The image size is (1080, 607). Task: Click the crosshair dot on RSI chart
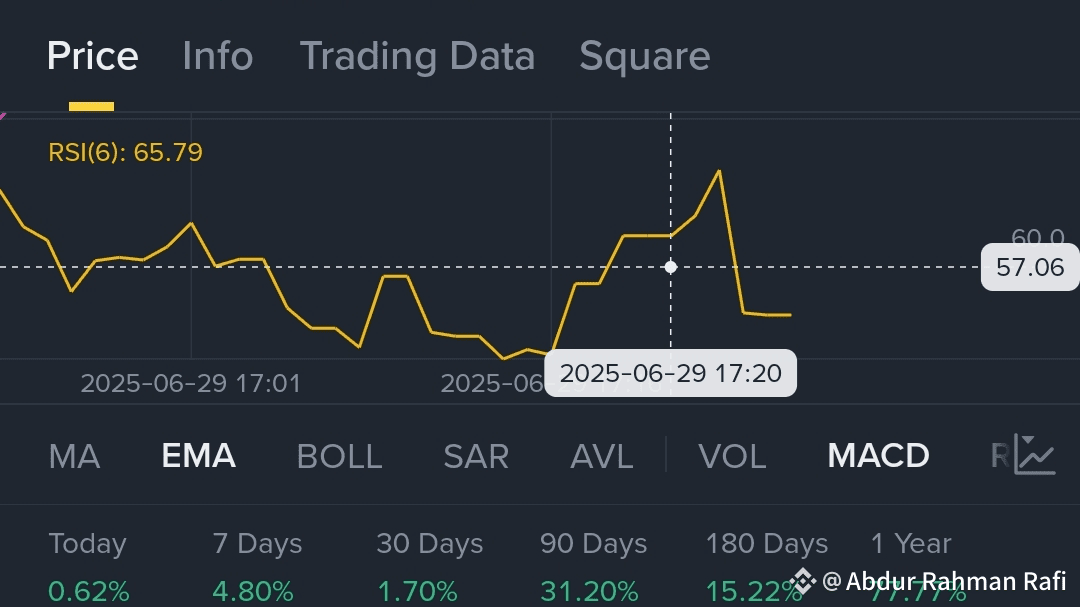[x=670, y=267]
